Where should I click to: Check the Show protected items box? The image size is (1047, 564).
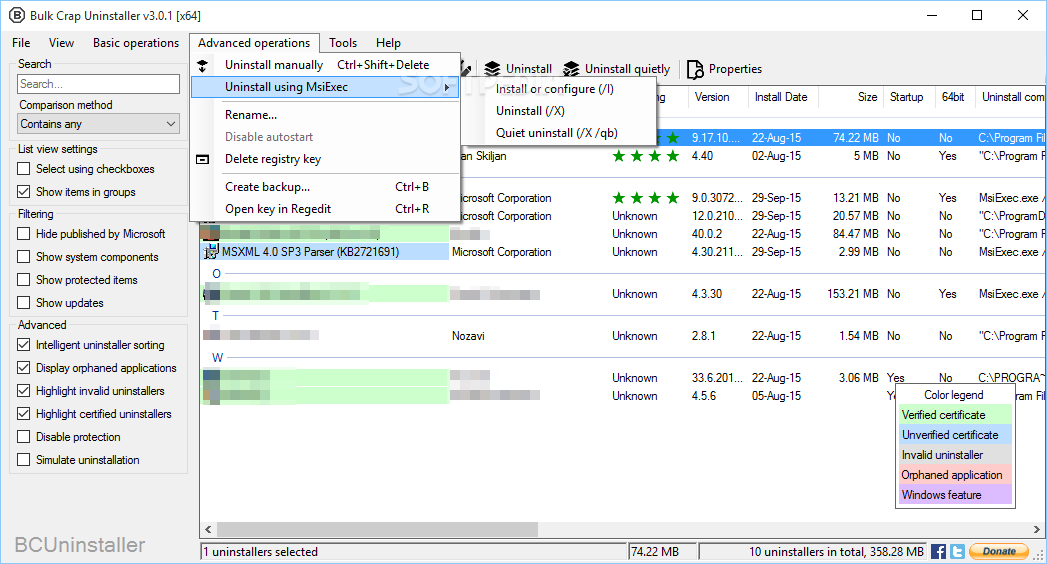(24, 280)
